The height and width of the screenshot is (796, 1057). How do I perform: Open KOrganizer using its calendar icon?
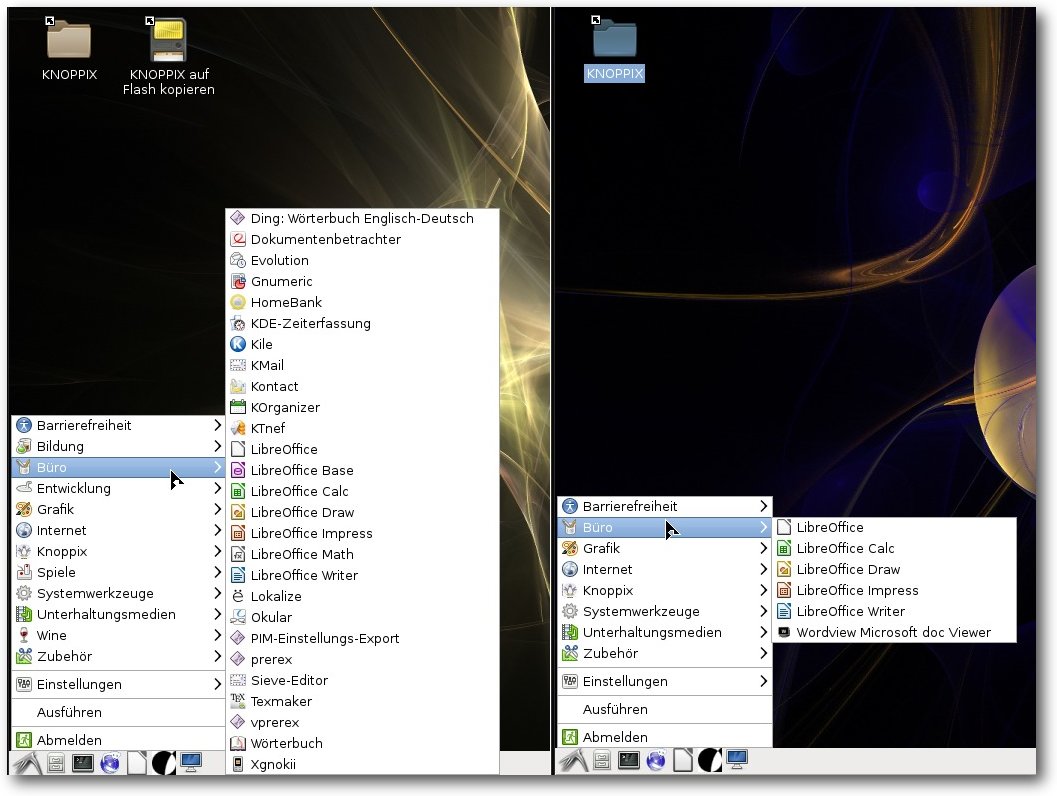tap(237, 407)
